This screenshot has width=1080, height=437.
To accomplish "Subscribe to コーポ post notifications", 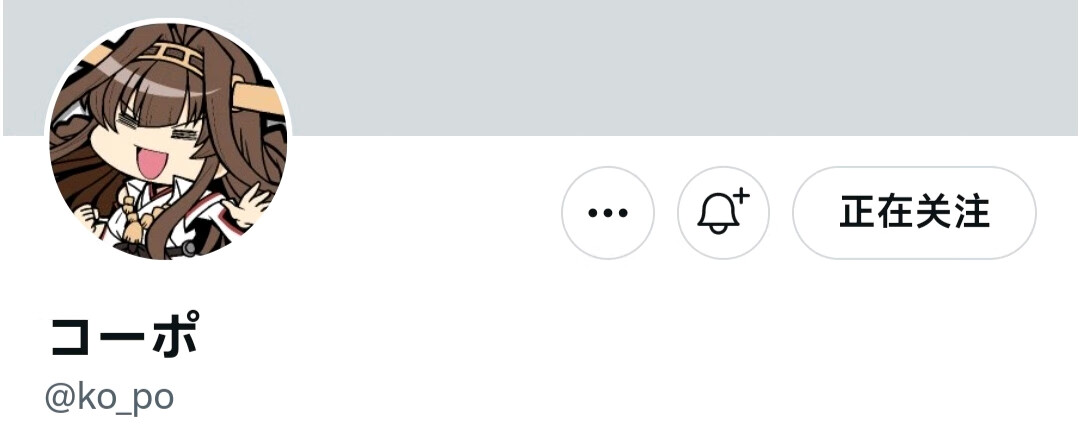I will (x=723, y=213).
